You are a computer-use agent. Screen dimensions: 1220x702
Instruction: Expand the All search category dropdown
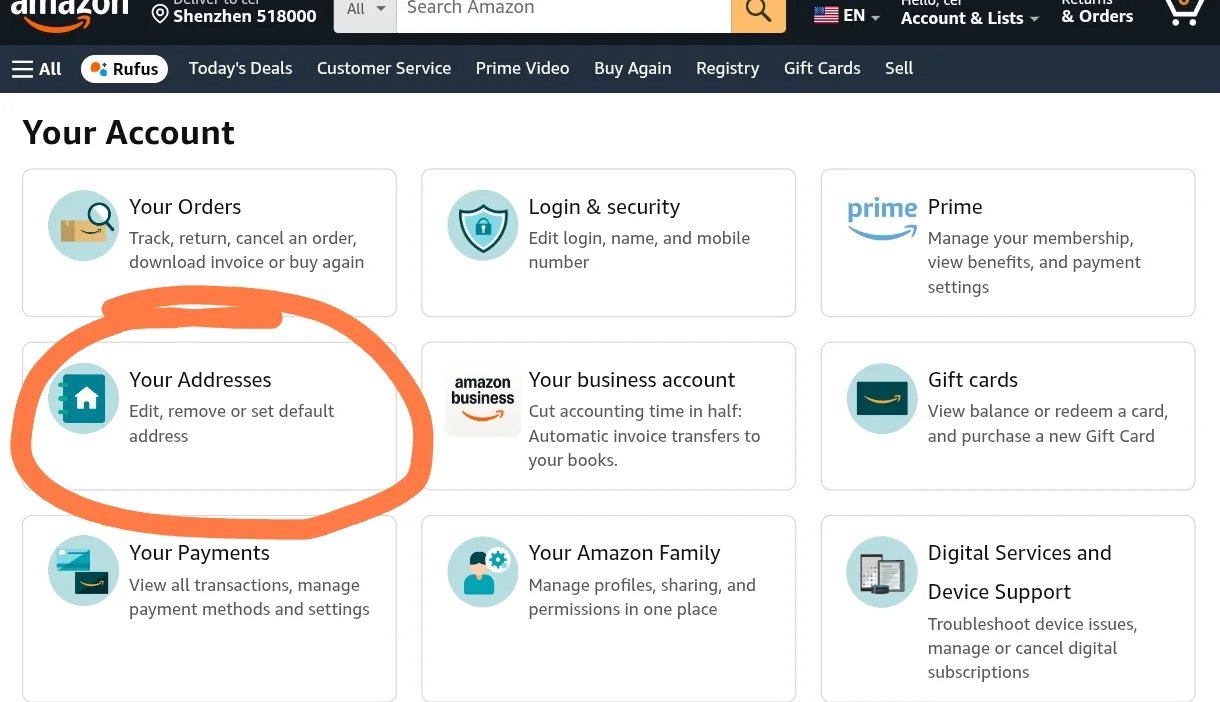(365, 10)
